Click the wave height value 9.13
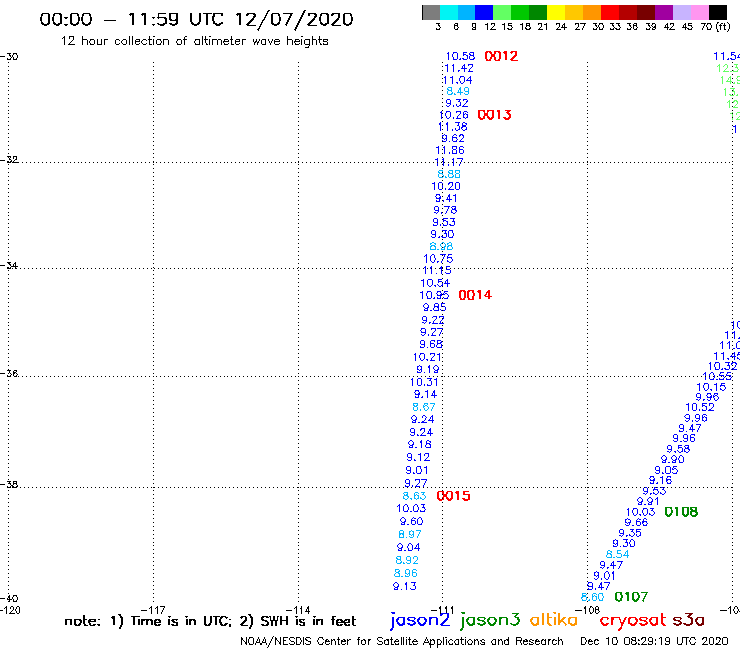The height and width of the screenshot is (650, 740). [x=405, y=586]
